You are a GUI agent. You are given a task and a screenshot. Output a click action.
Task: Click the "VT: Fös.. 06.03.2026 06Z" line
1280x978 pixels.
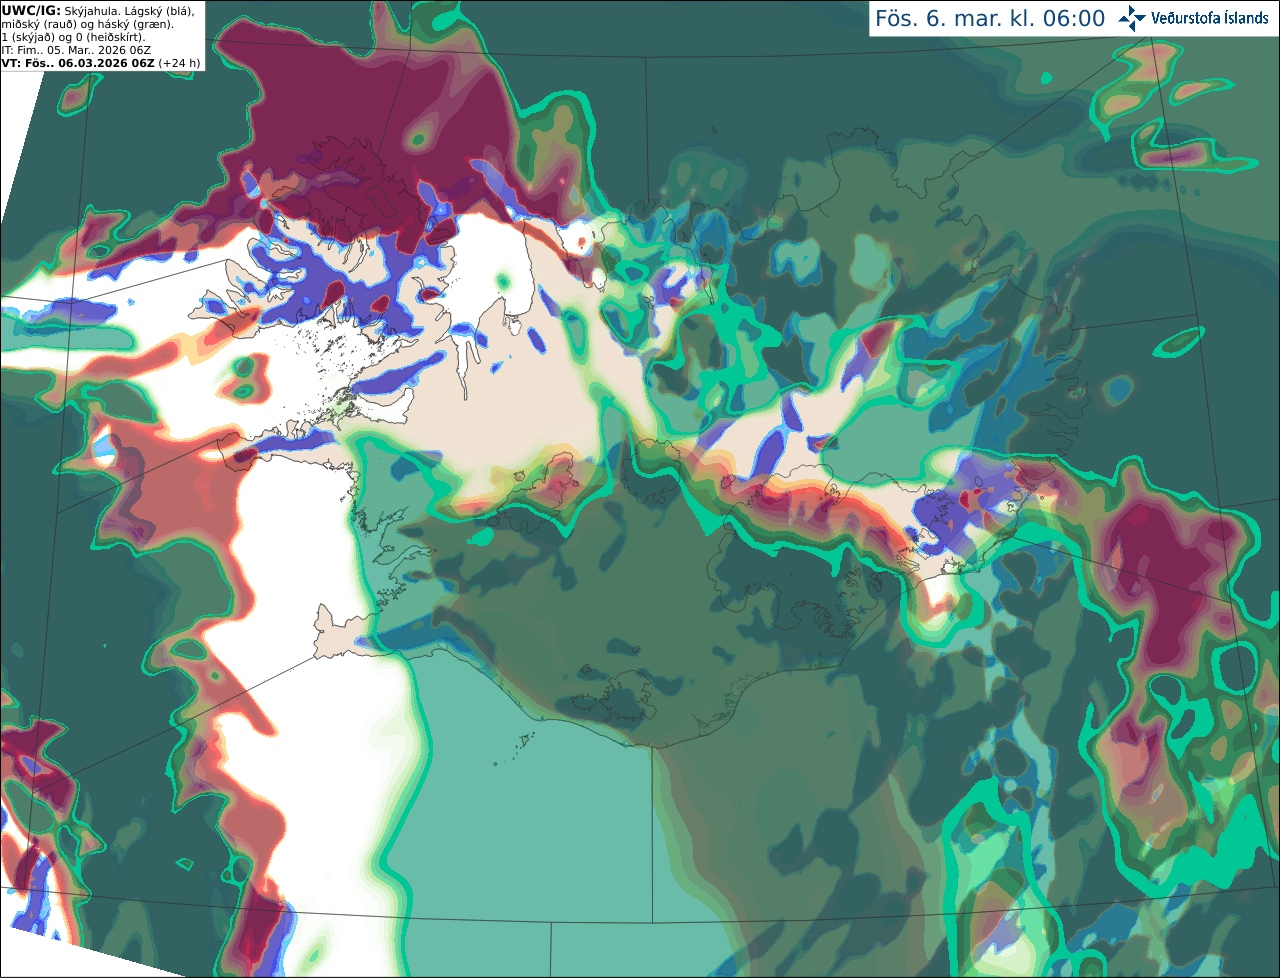point(78,63)
